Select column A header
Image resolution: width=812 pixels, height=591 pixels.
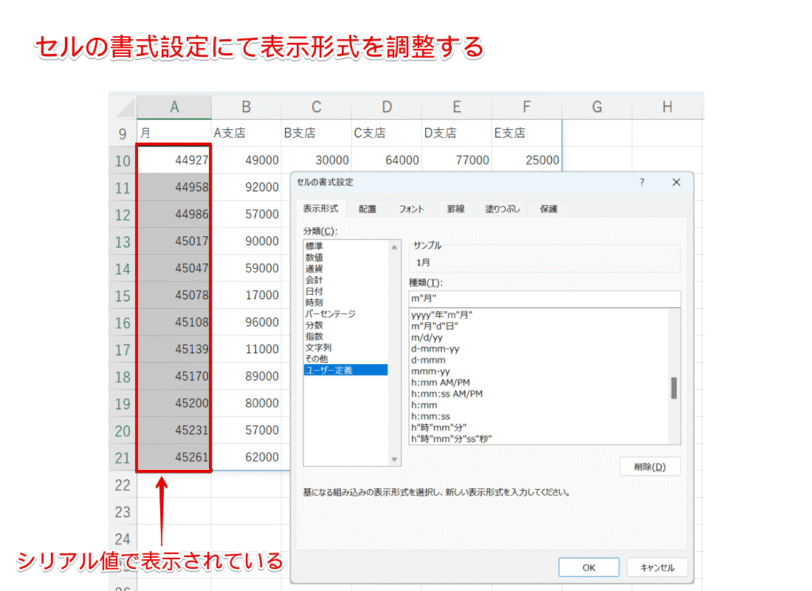[174, 107]
